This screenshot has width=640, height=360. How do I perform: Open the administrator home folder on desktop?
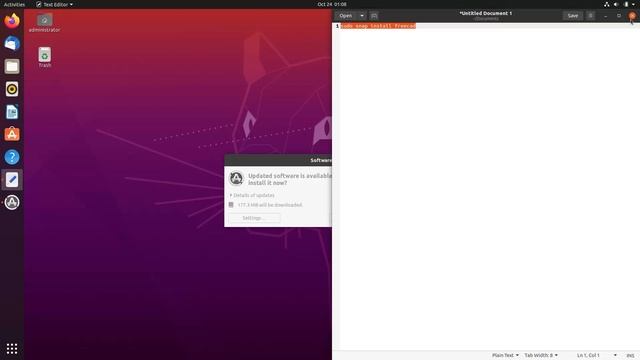click(44, 23)
